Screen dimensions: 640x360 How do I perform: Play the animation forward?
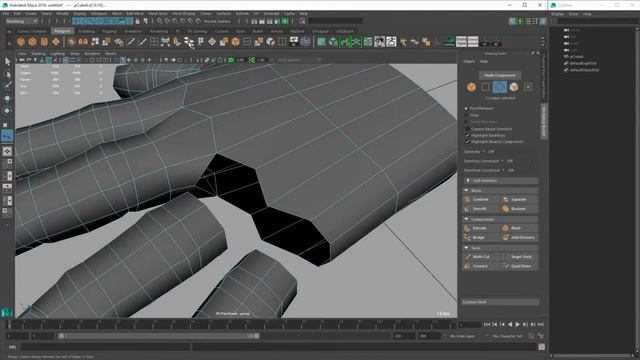(518, 324)
